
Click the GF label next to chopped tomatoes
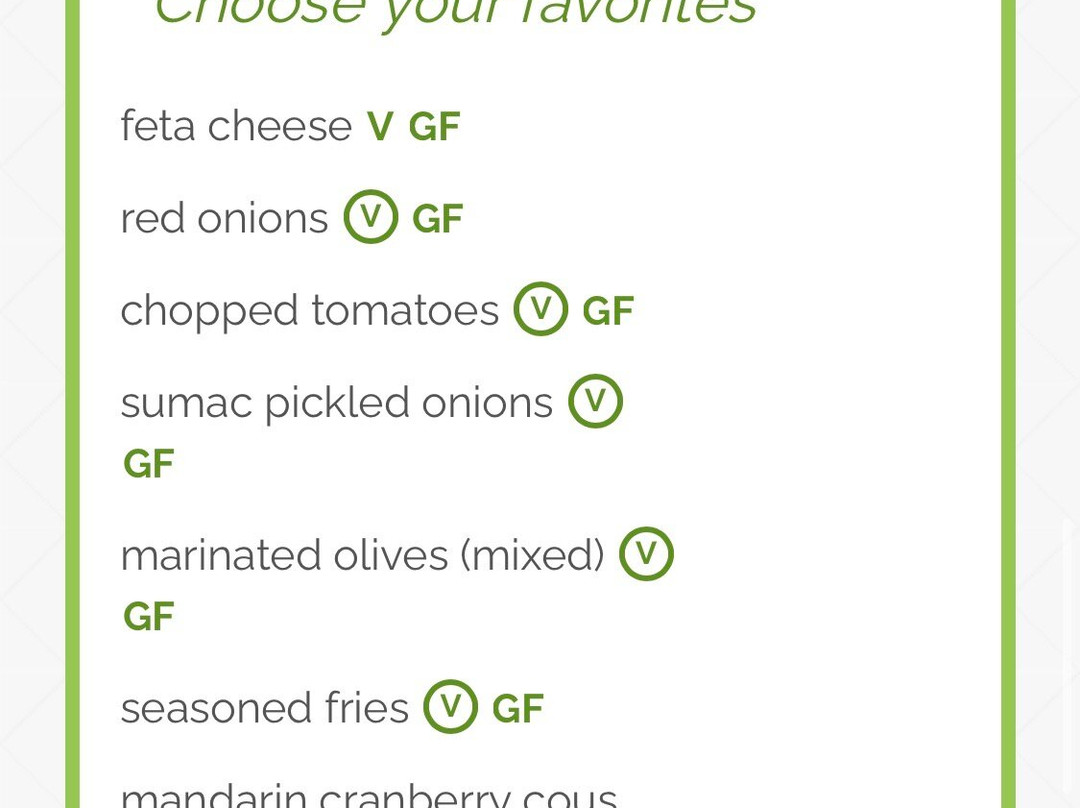[x=608, y=311]
